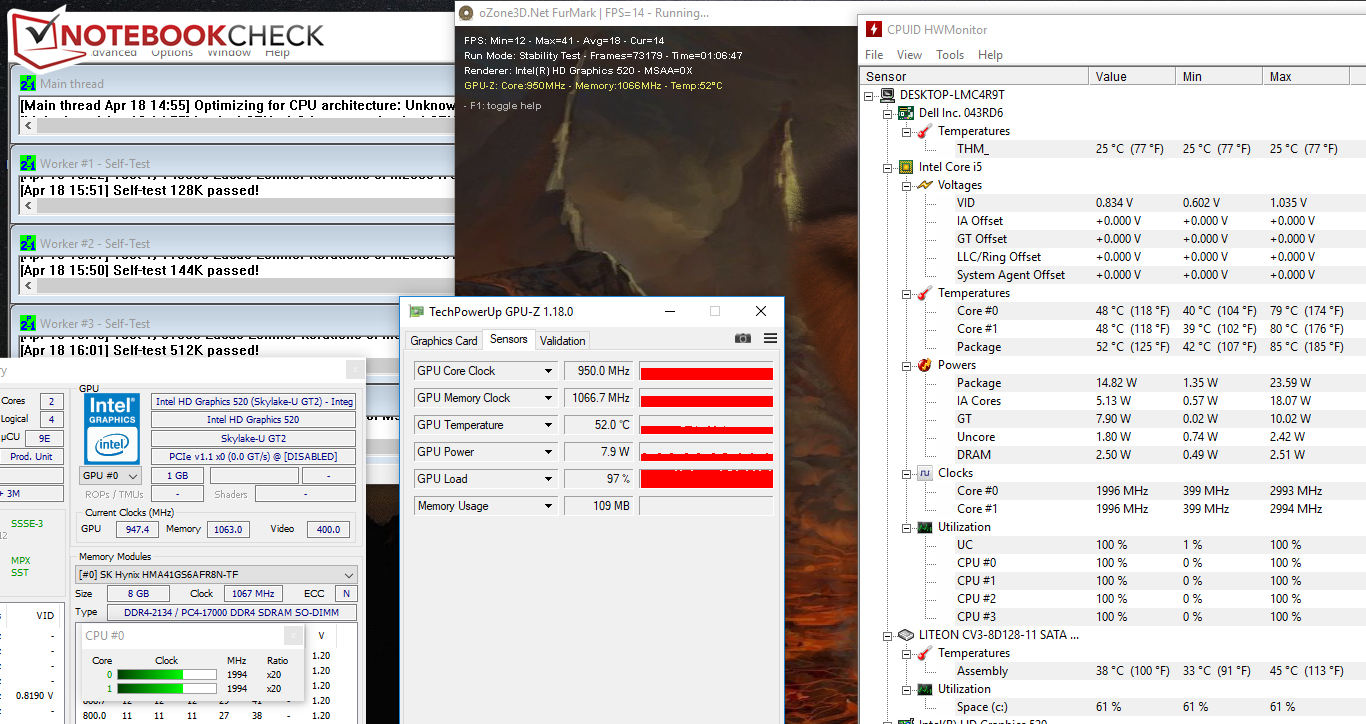Screen dimensions: 1366x724
Task: Open the GPU Power sensor dropdown
Action: (x=548, y=452)
